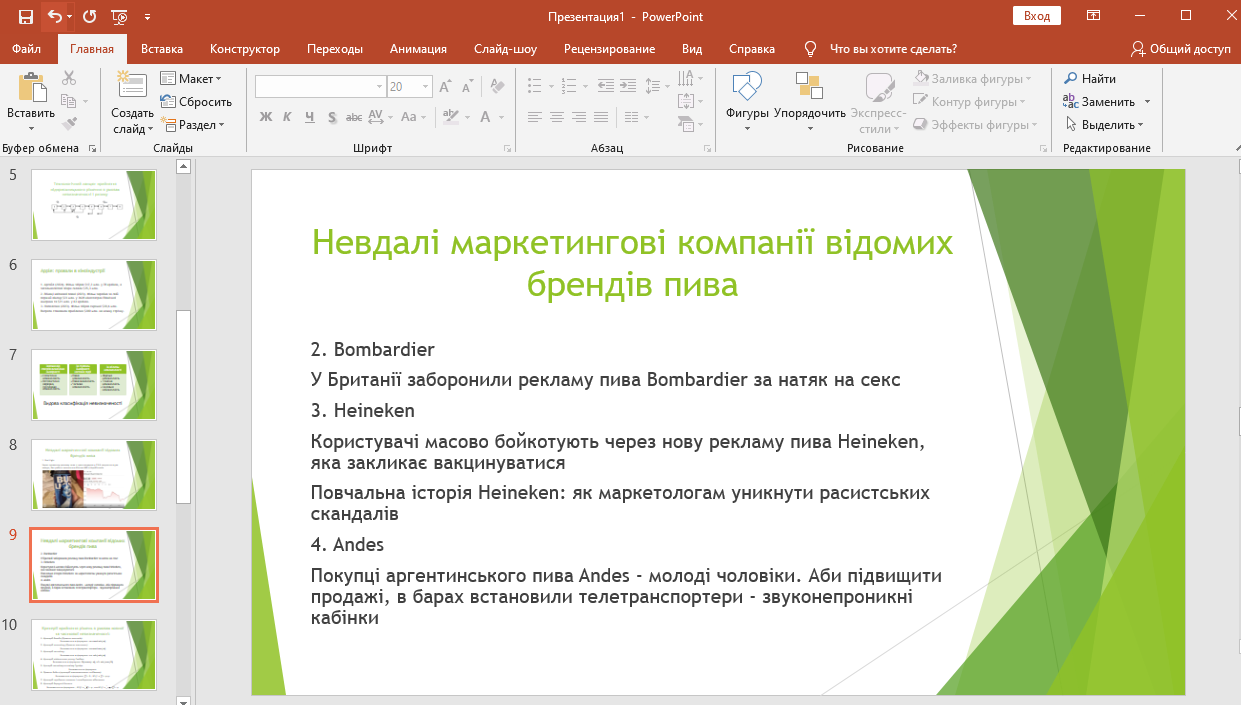Click the Найти find button
1241x705 pixels.
(x=1090, y=78)
